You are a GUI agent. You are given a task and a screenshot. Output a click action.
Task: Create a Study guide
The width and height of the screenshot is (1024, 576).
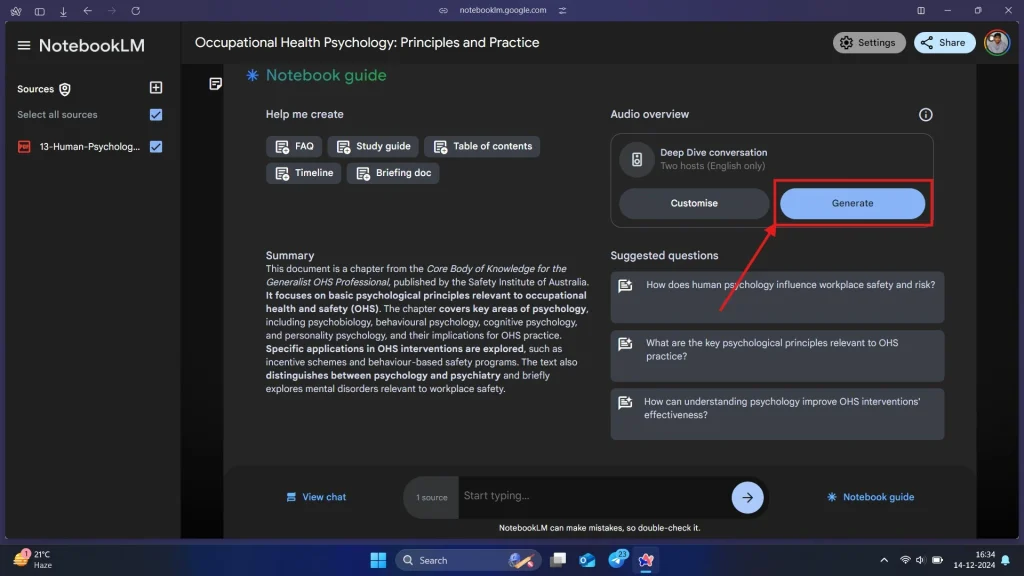[x=373, y=146]
